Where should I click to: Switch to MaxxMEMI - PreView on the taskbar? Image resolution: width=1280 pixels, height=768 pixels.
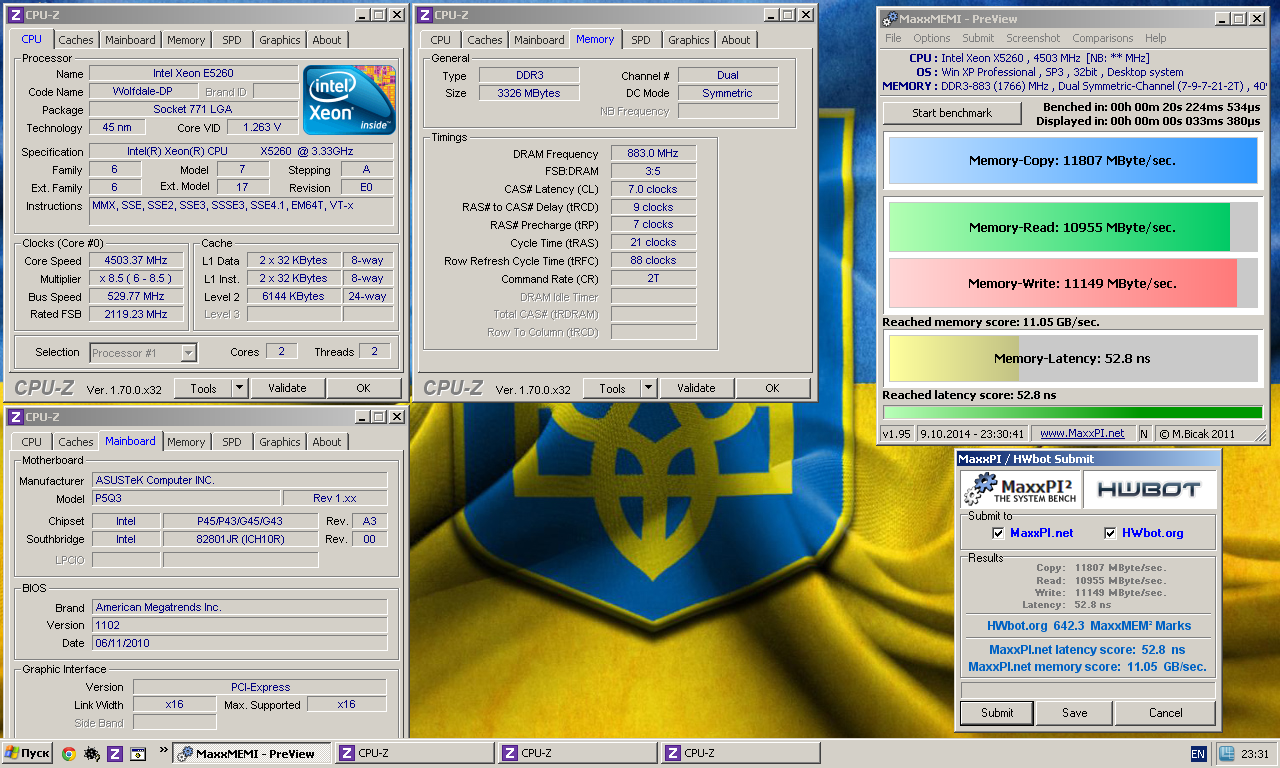pyautogui.click(x=252, y=754)
